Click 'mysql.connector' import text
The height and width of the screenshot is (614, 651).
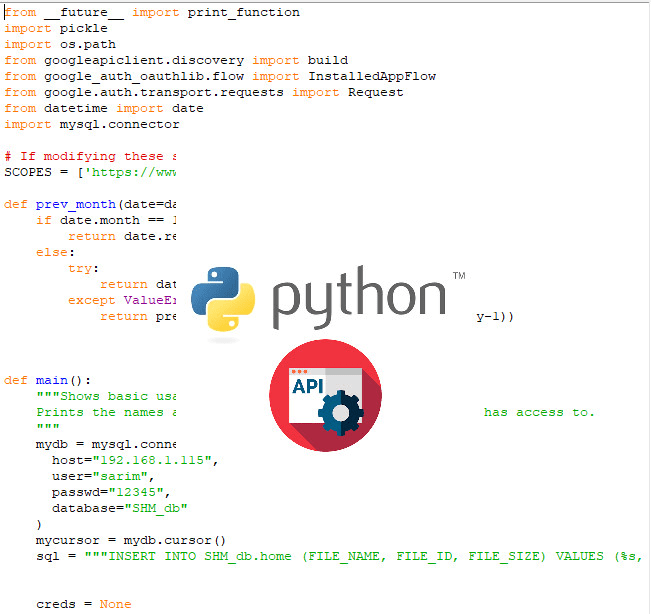tap(120, 125)
